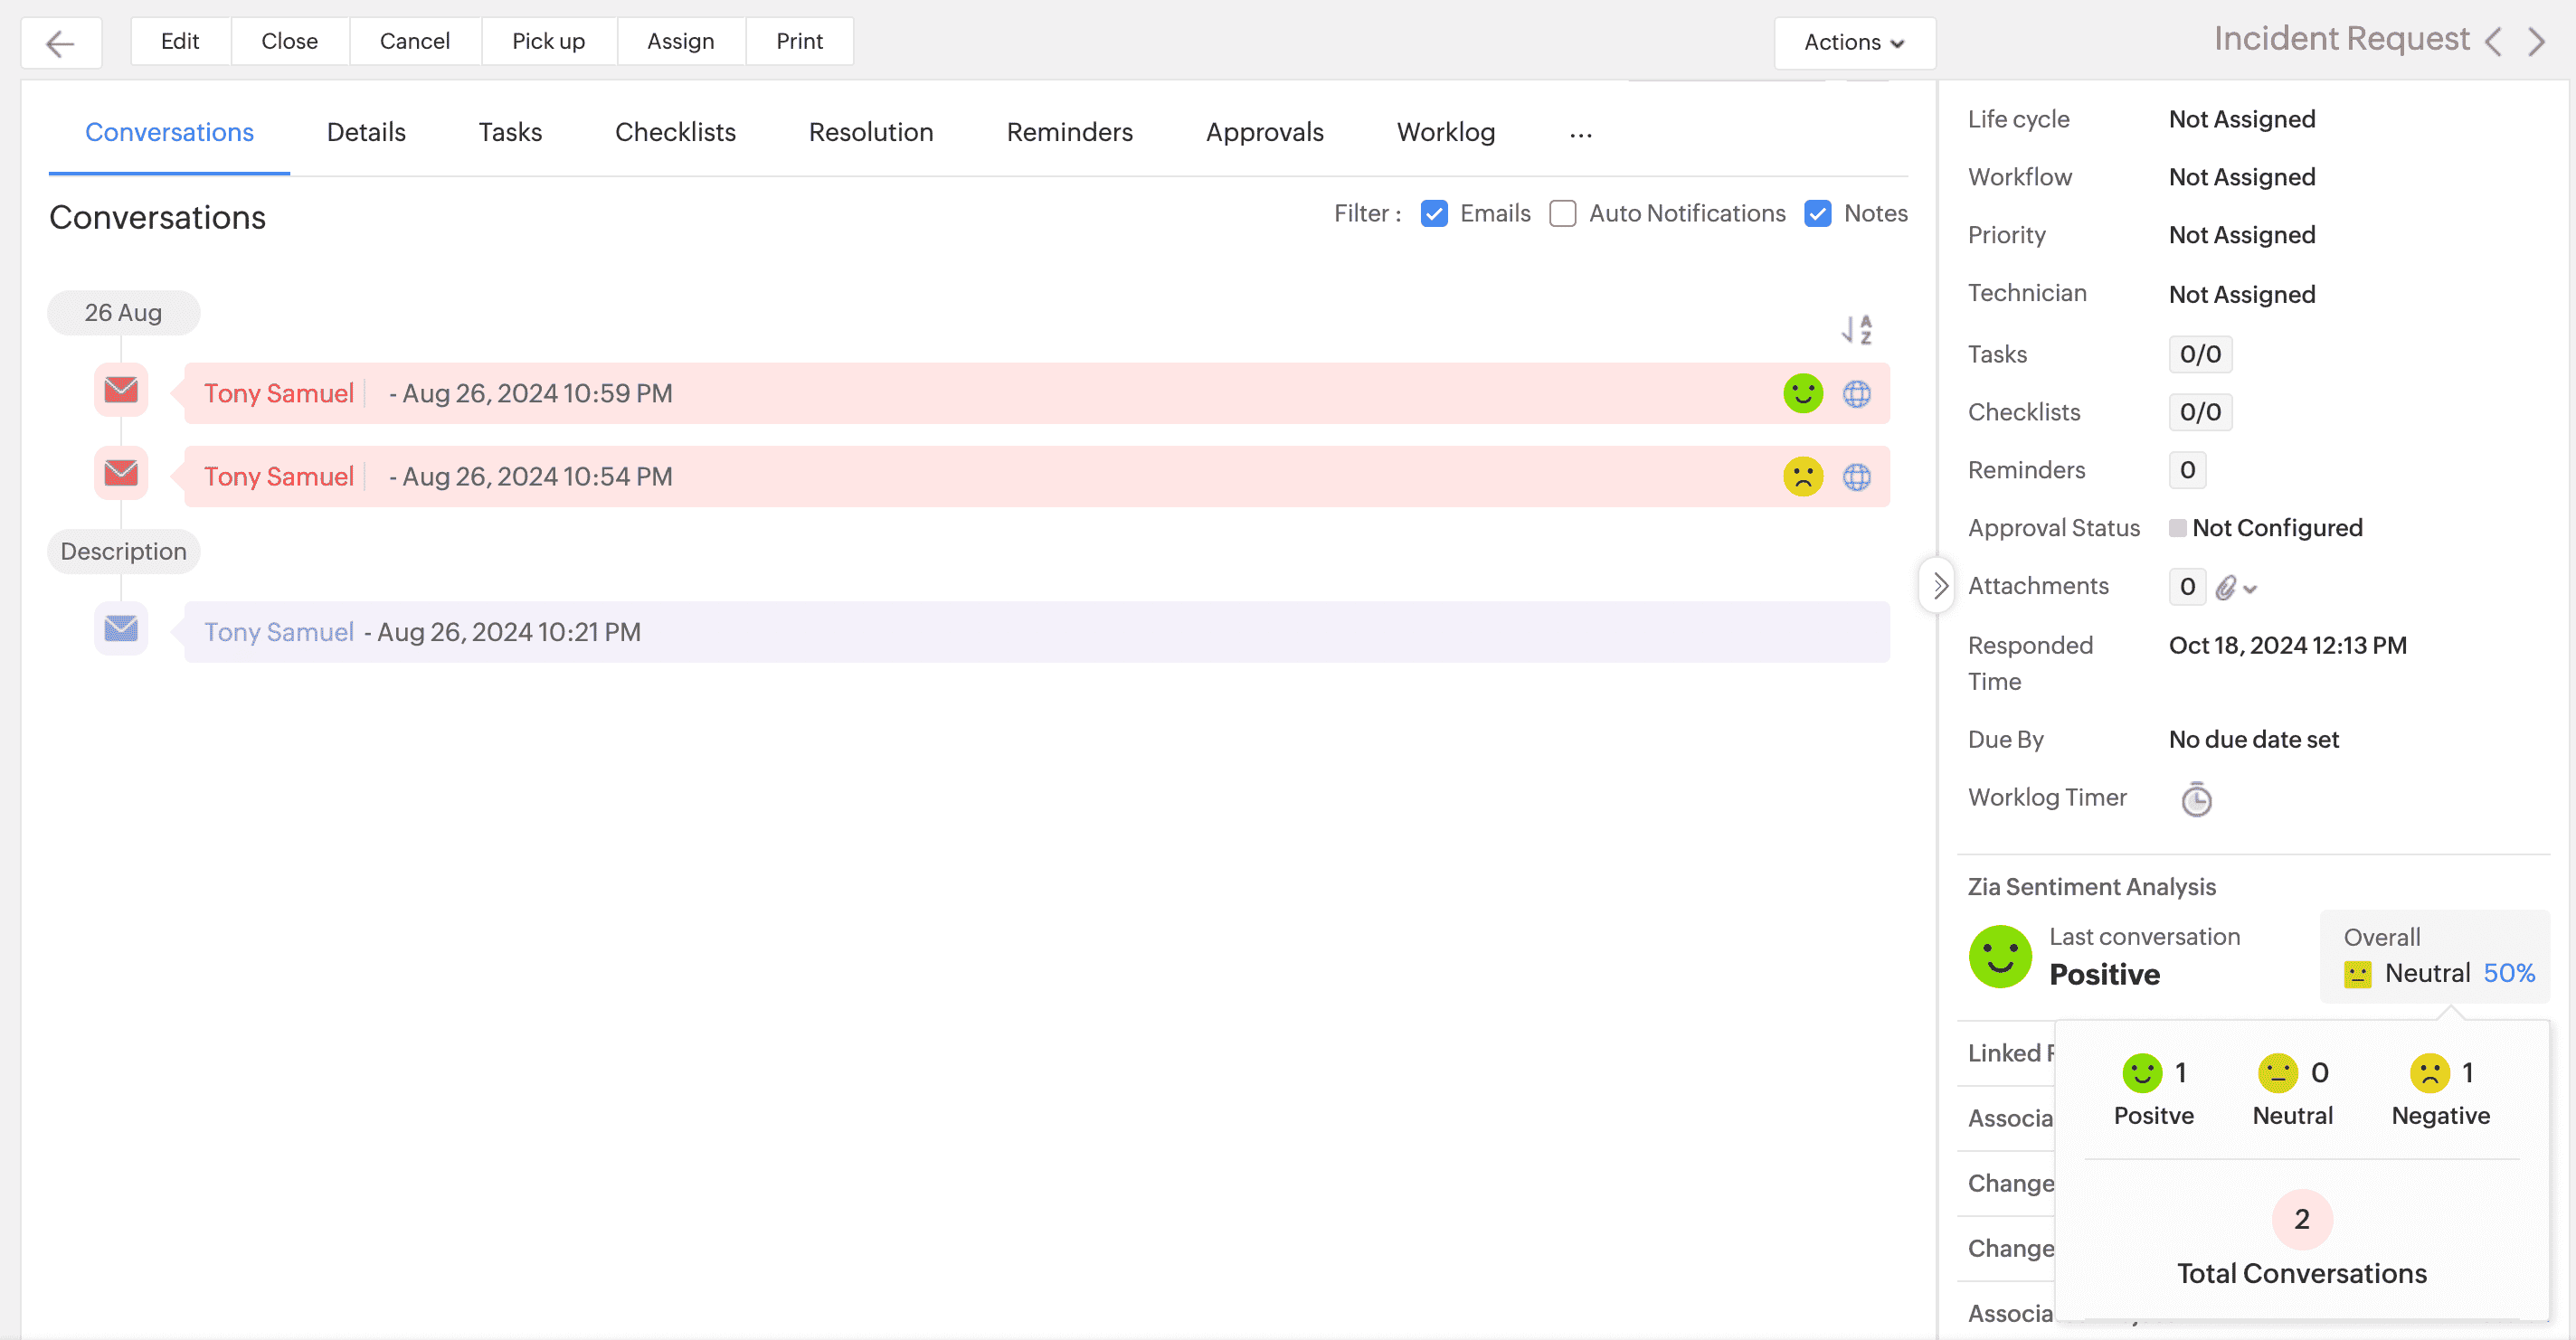Click the Pick up button
Image resolution: width=2576 pixels, height=1340 pixels.
[548, 41]
